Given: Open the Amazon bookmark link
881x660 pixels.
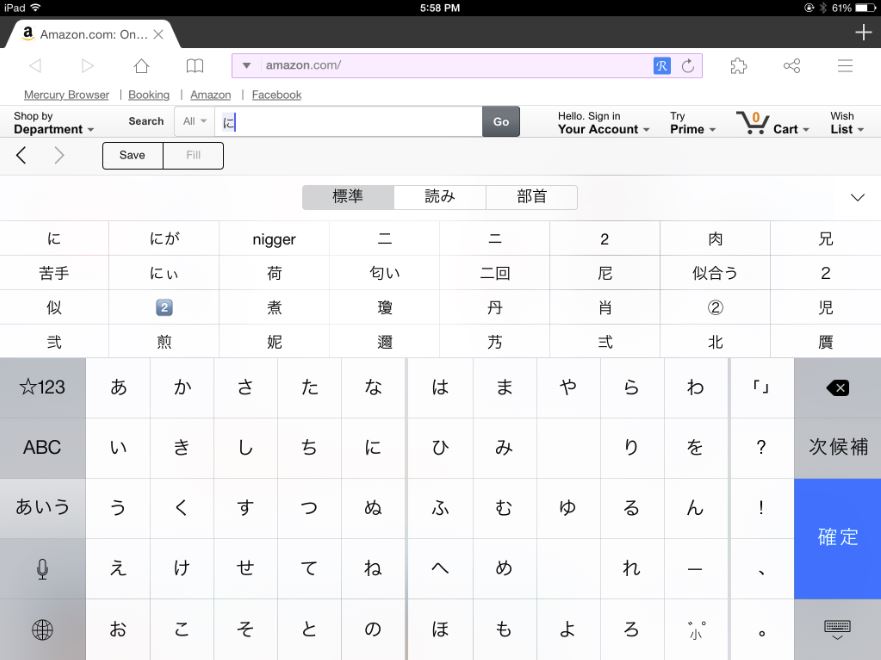Looking at the screenshot, I should tap(211, 95).
